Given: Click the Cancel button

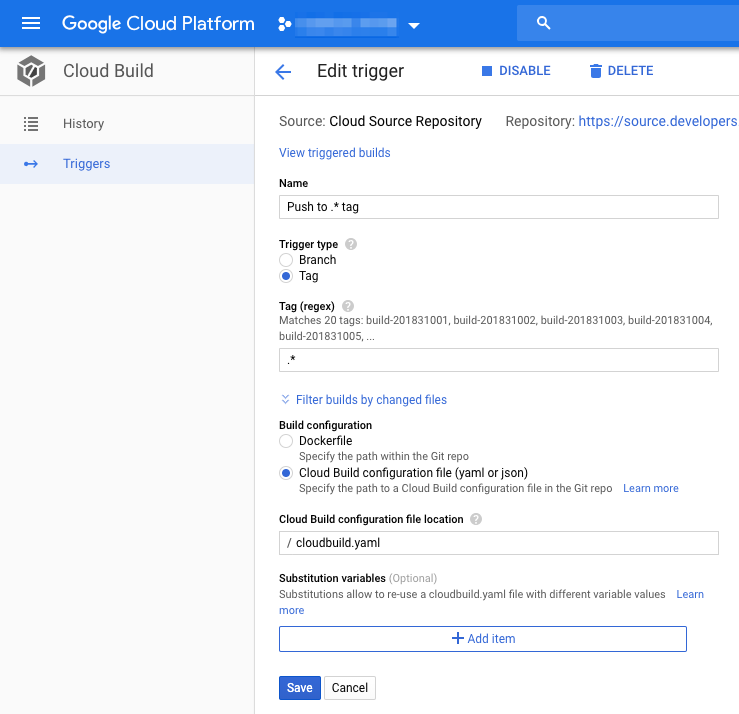Looking at the screenshot, I should pyautogui.click(x=350, y=688).
